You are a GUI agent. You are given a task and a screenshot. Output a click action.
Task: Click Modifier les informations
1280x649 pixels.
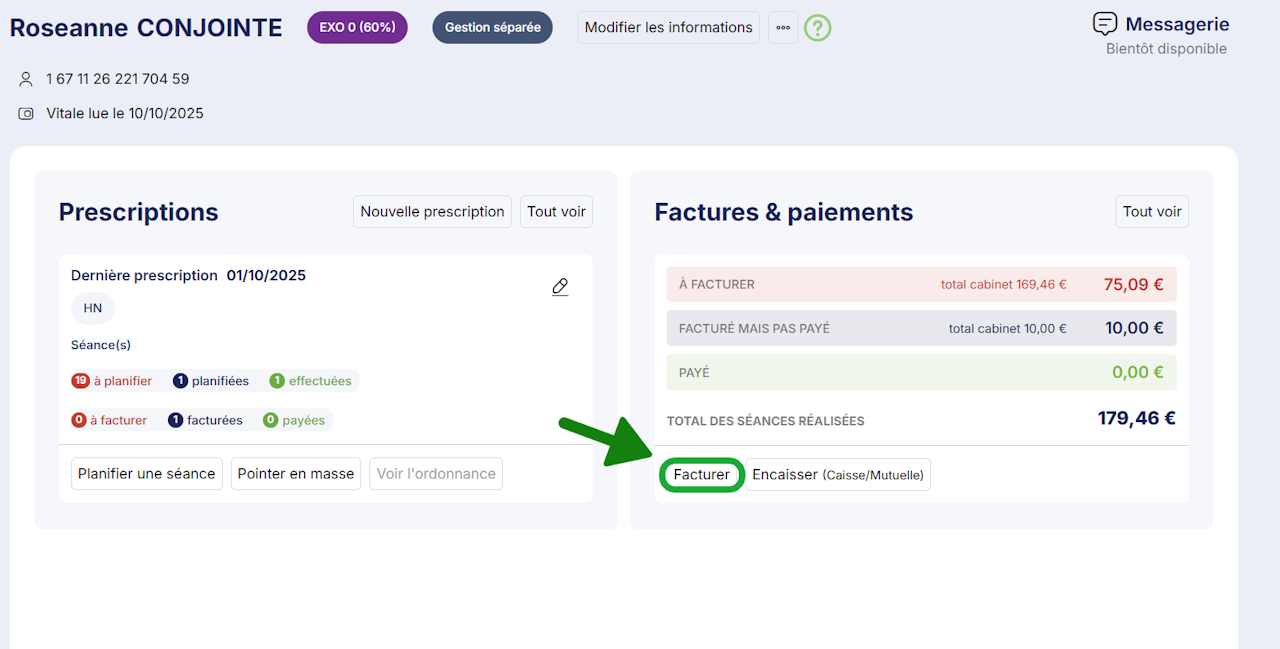pyautogui.click(x=668, y=28)
